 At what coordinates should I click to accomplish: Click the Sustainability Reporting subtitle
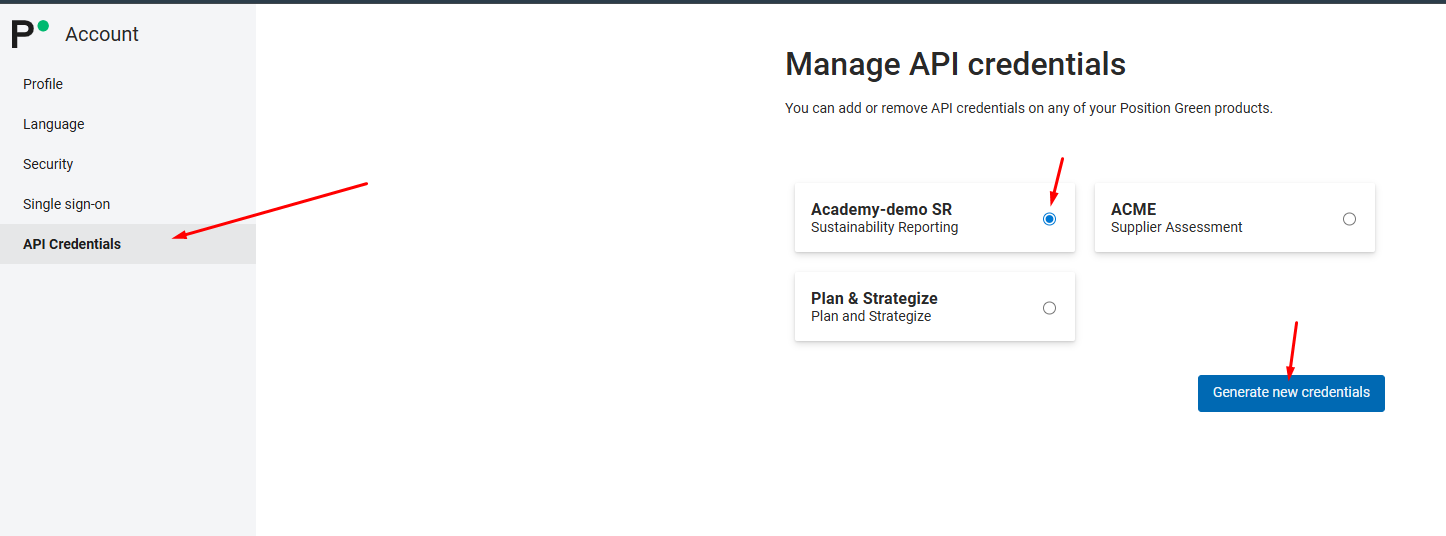coord(884,227)
